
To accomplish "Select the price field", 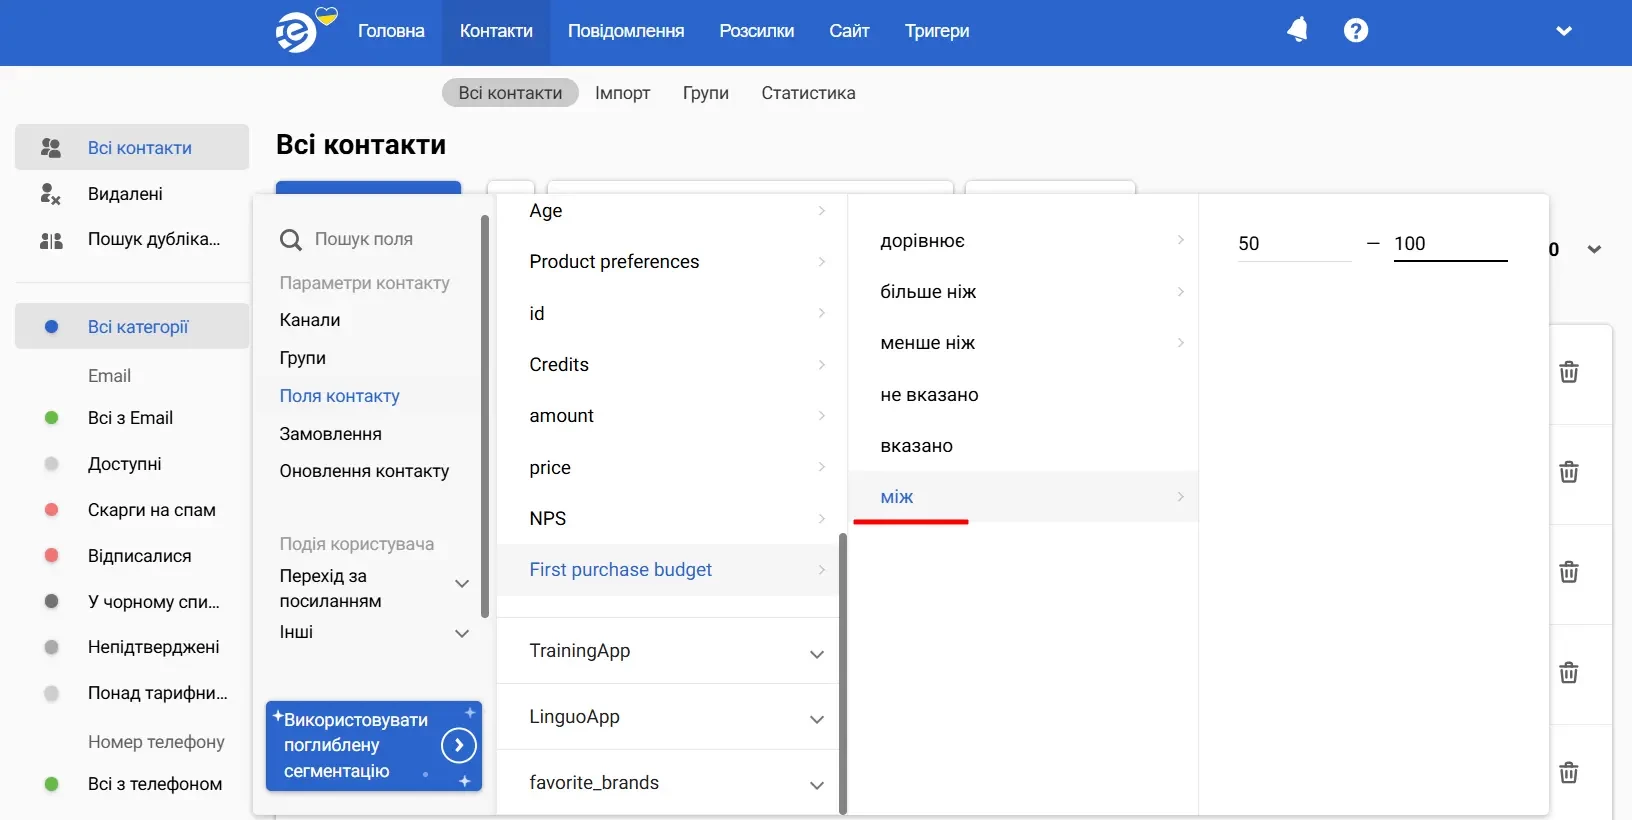I will tap(667, 468).
